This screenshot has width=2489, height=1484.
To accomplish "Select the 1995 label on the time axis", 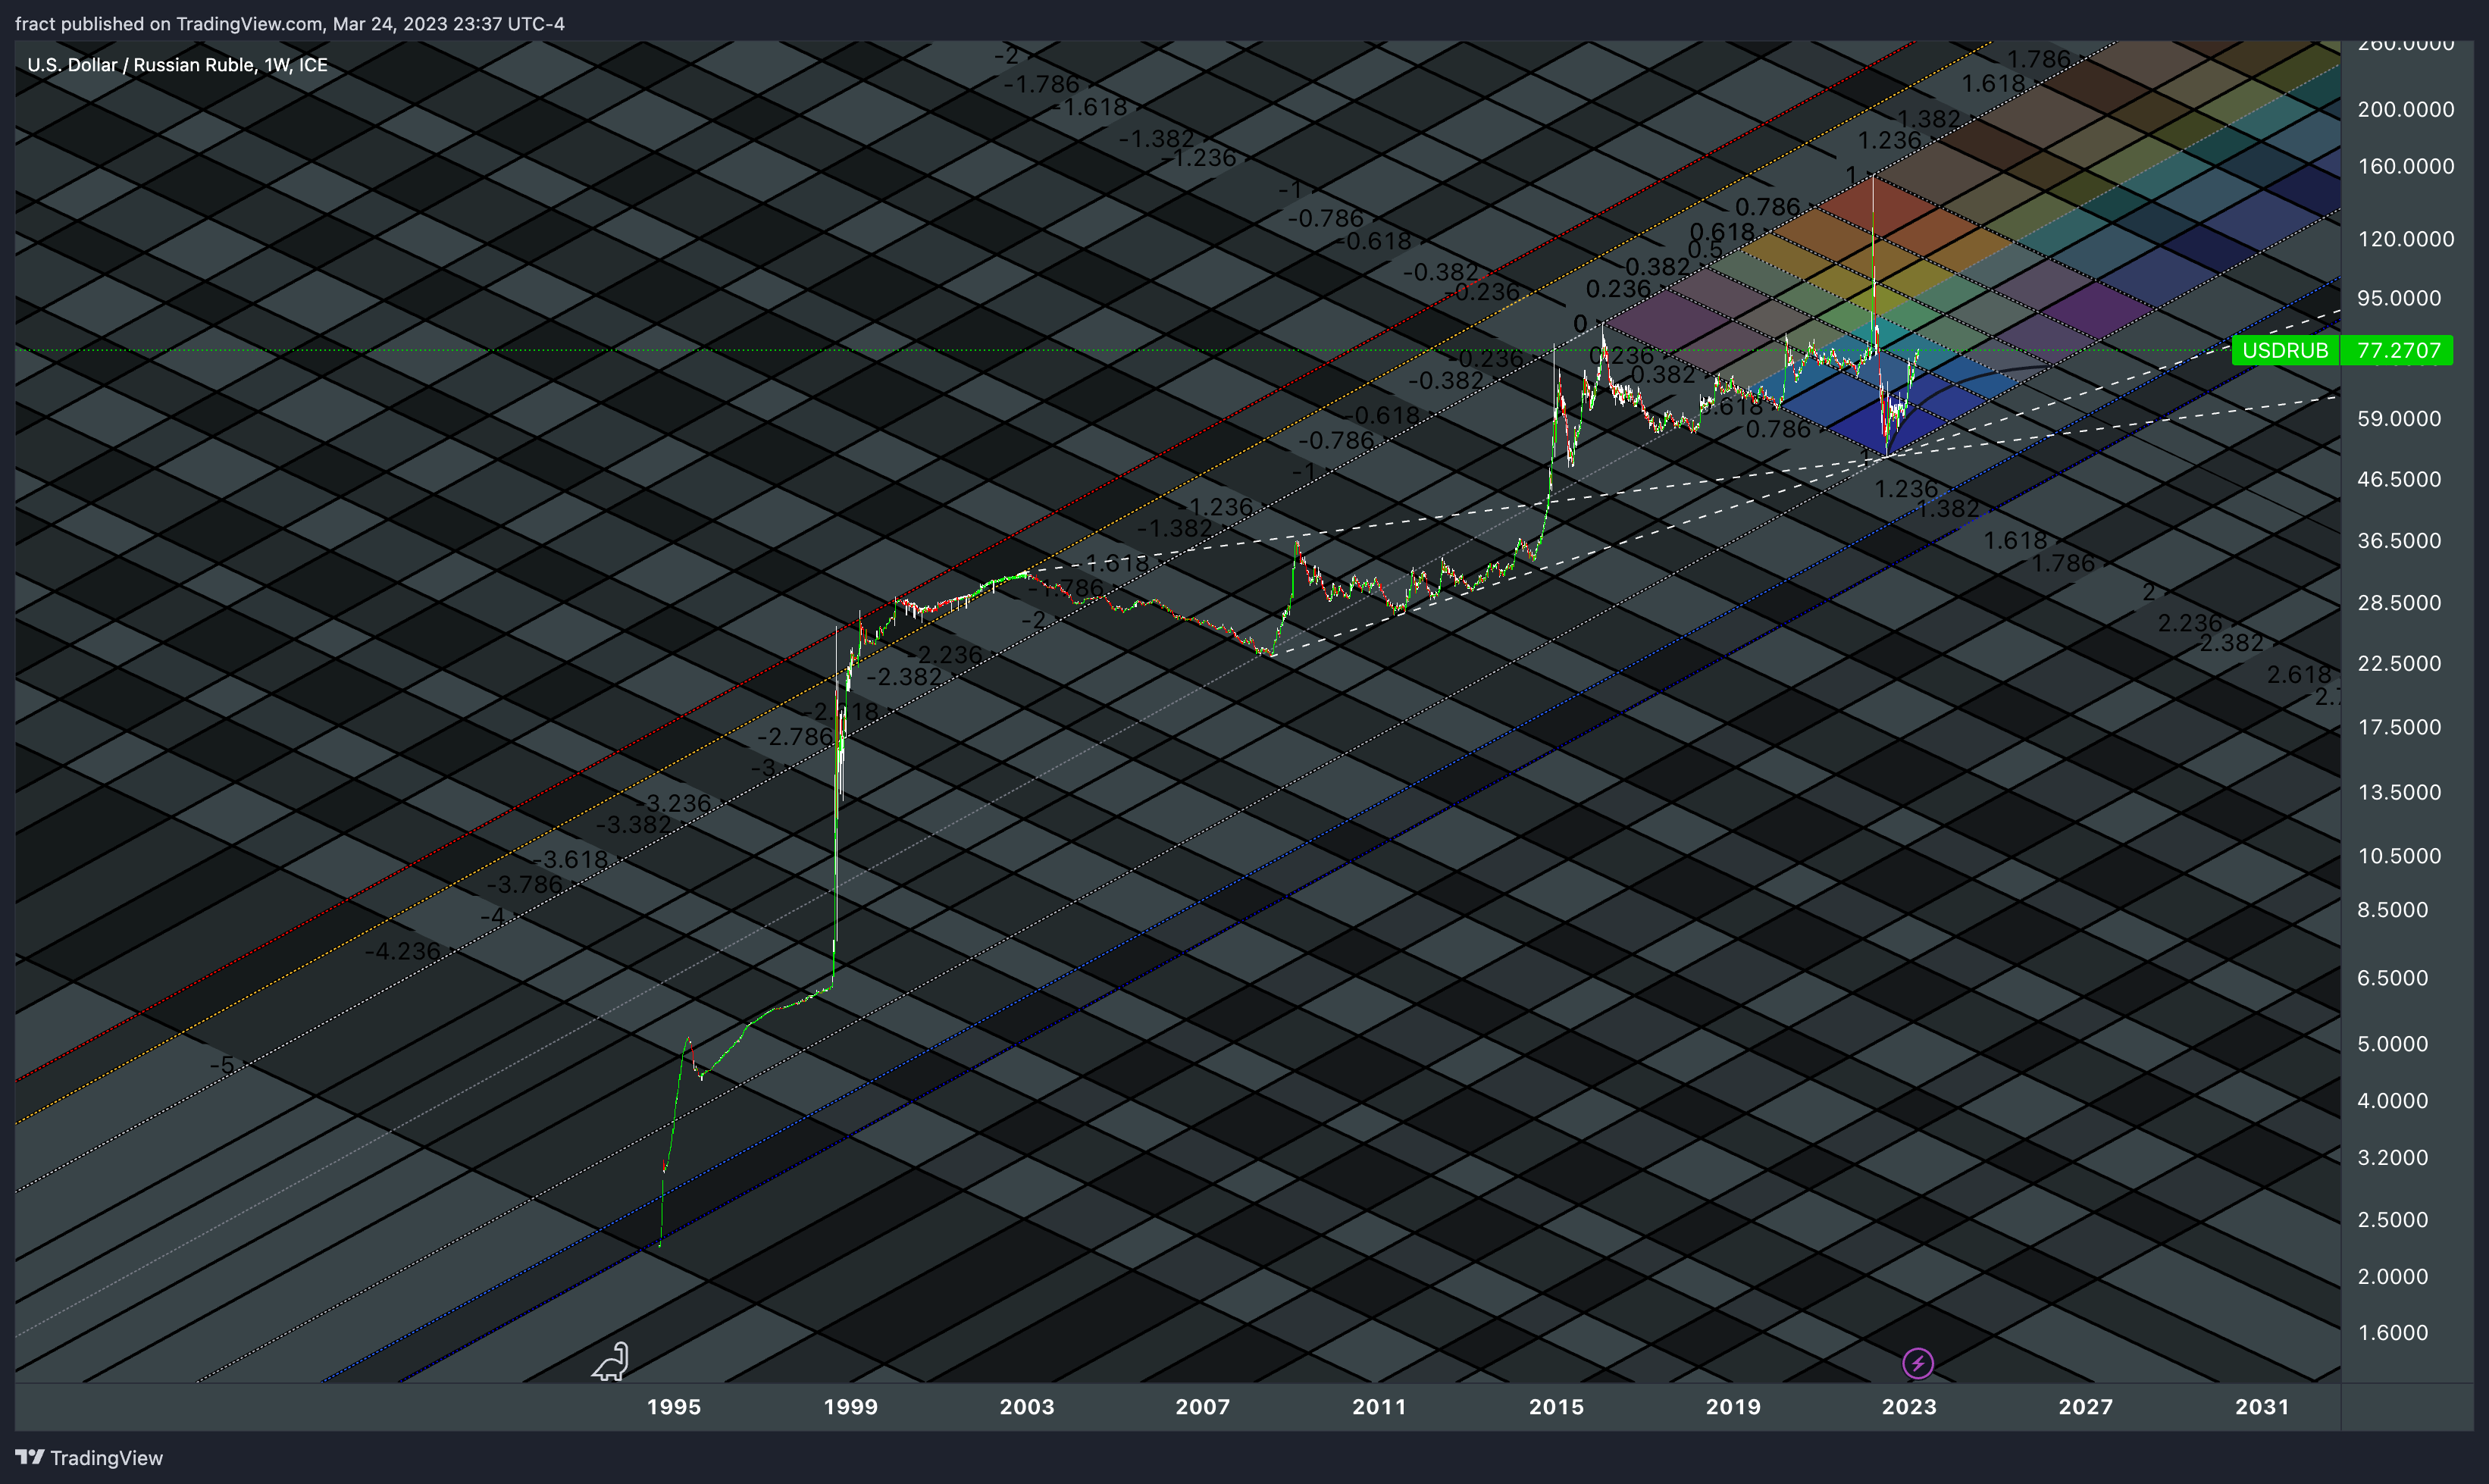I will pyautogui.click(x=674, y=1406).
